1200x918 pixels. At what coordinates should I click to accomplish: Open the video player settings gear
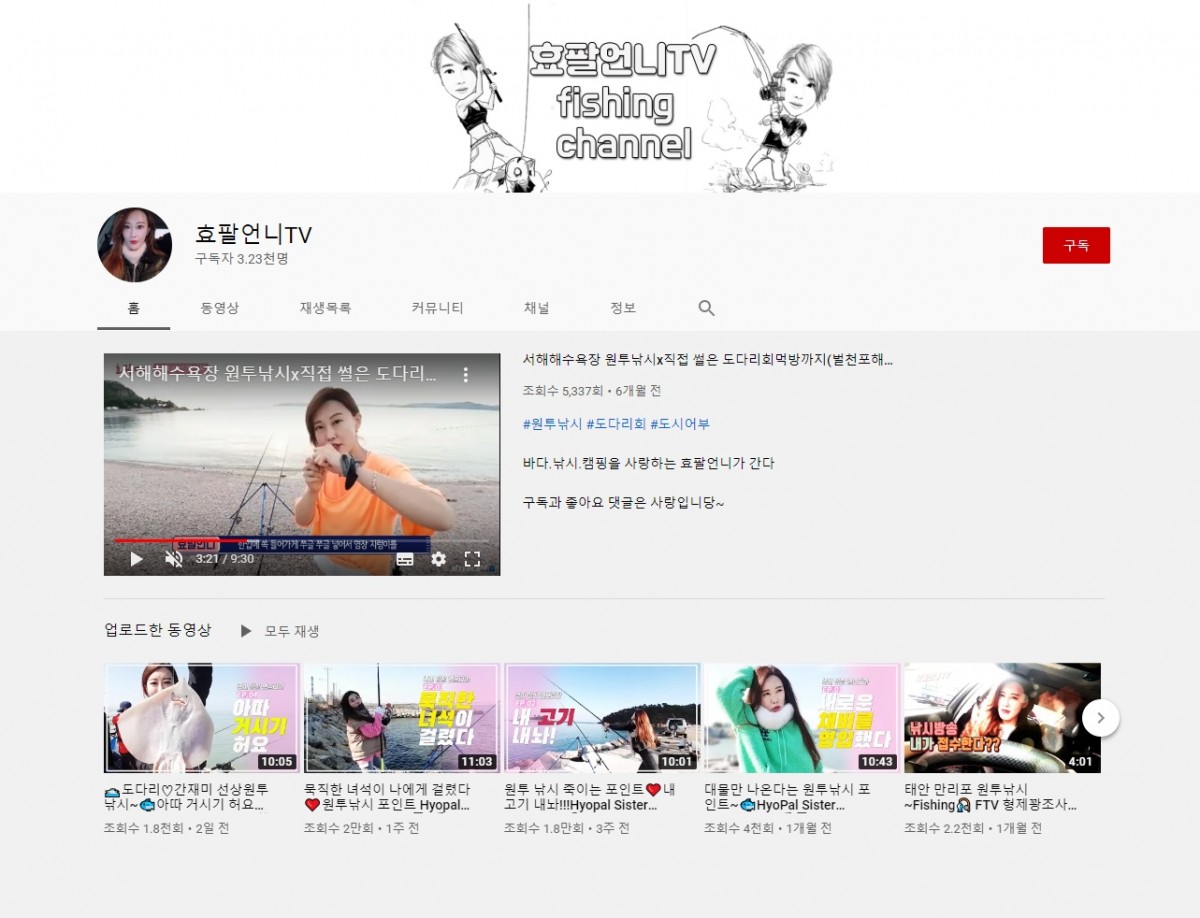(438, 559)
